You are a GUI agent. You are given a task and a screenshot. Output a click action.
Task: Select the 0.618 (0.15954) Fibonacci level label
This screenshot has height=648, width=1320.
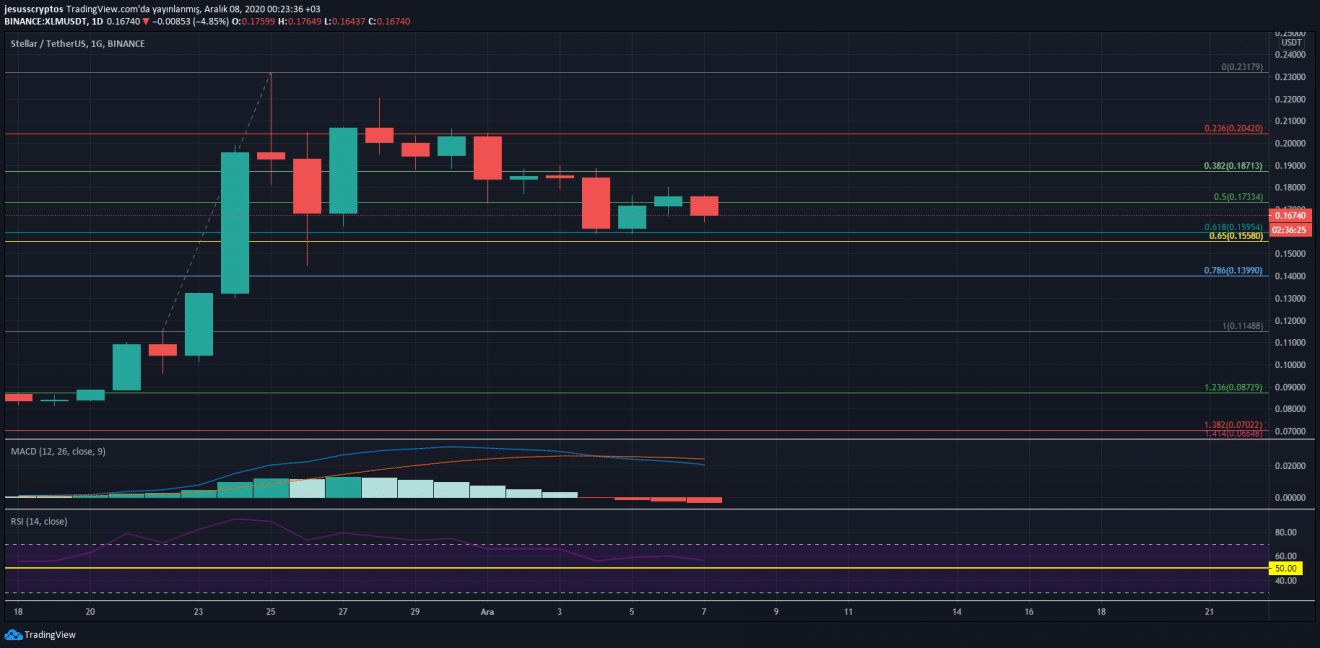coord(1237,227)
